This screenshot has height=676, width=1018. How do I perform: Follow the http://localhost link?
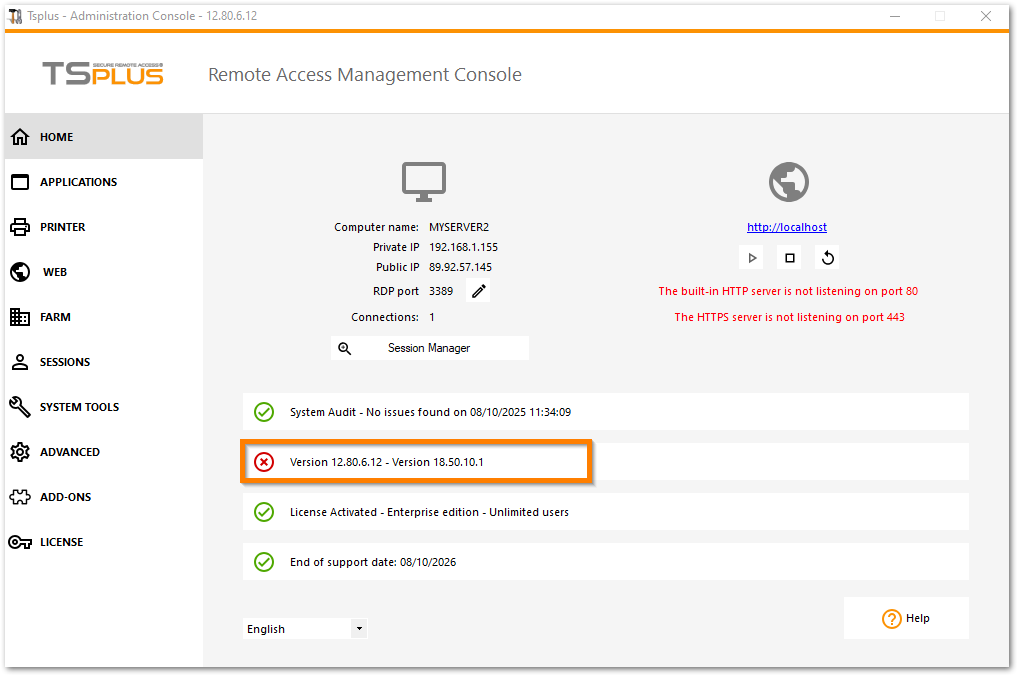(787, 227)
